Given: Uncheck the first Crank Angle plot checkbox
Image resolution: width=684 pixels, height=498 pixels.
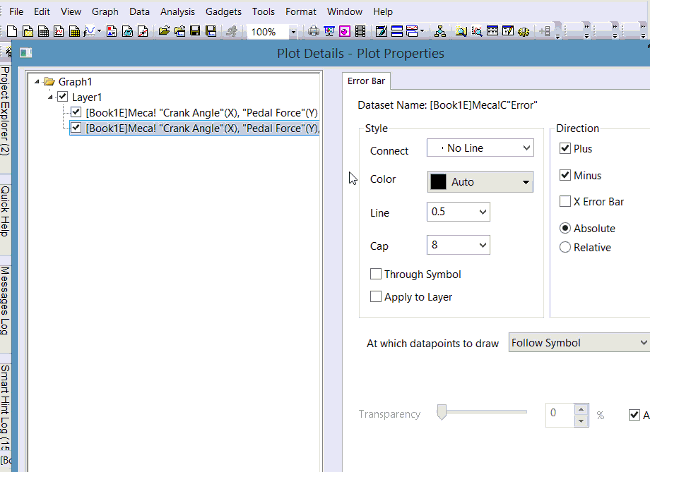Looking at the screenshot, I should click(76, 113).
